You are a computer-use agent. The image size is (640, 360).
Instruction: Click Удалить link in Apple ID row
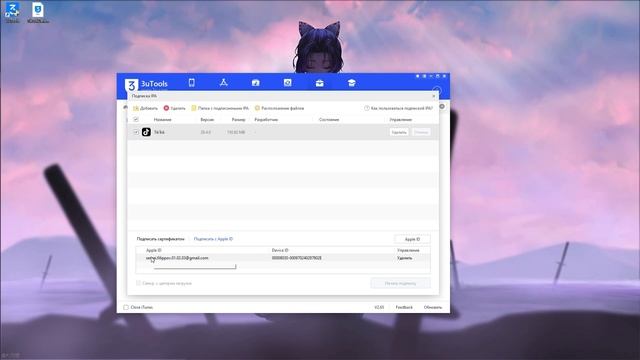click(404, 258)
